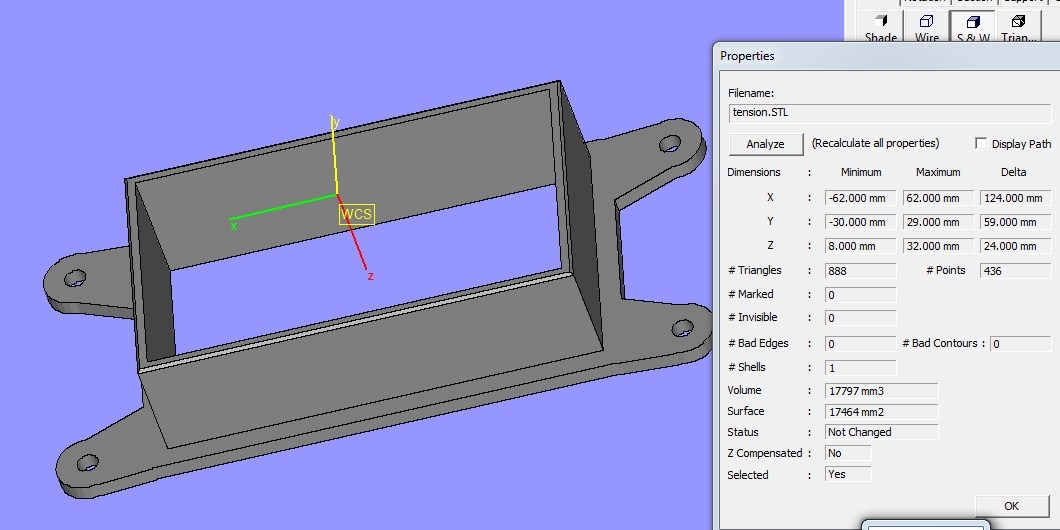Select the Z Maximum value 32.000 mm
The image size is (1060, 530).
(x=938, y=246)
